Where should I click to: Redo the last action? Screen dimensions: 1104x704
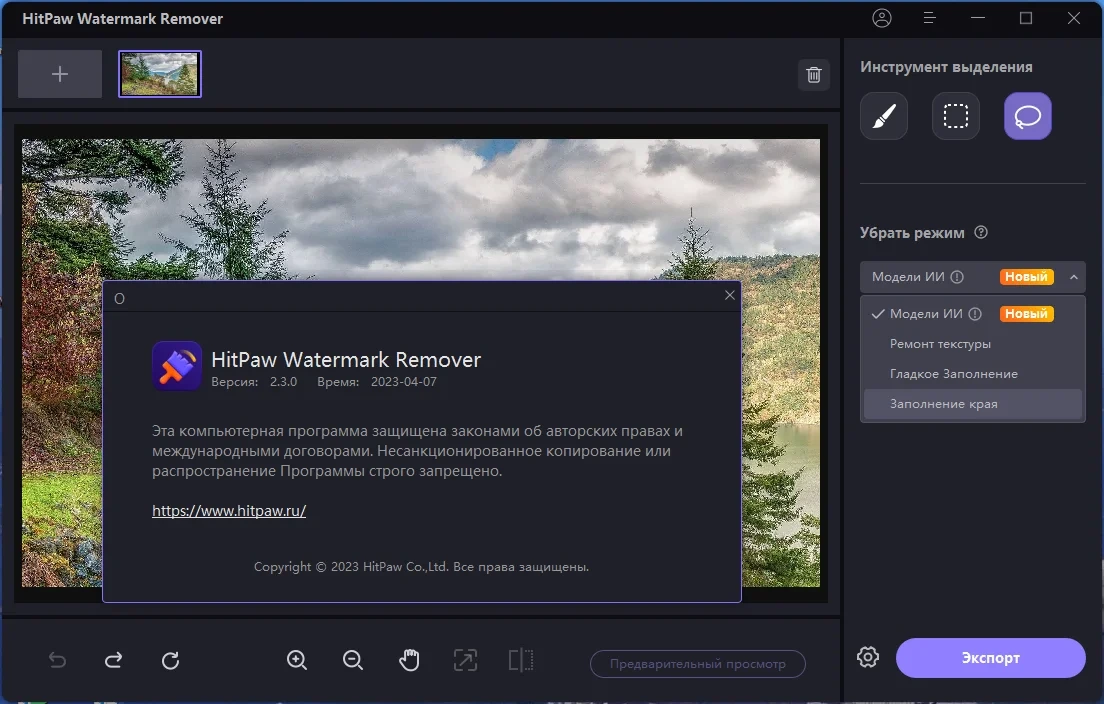coord(113,660)
